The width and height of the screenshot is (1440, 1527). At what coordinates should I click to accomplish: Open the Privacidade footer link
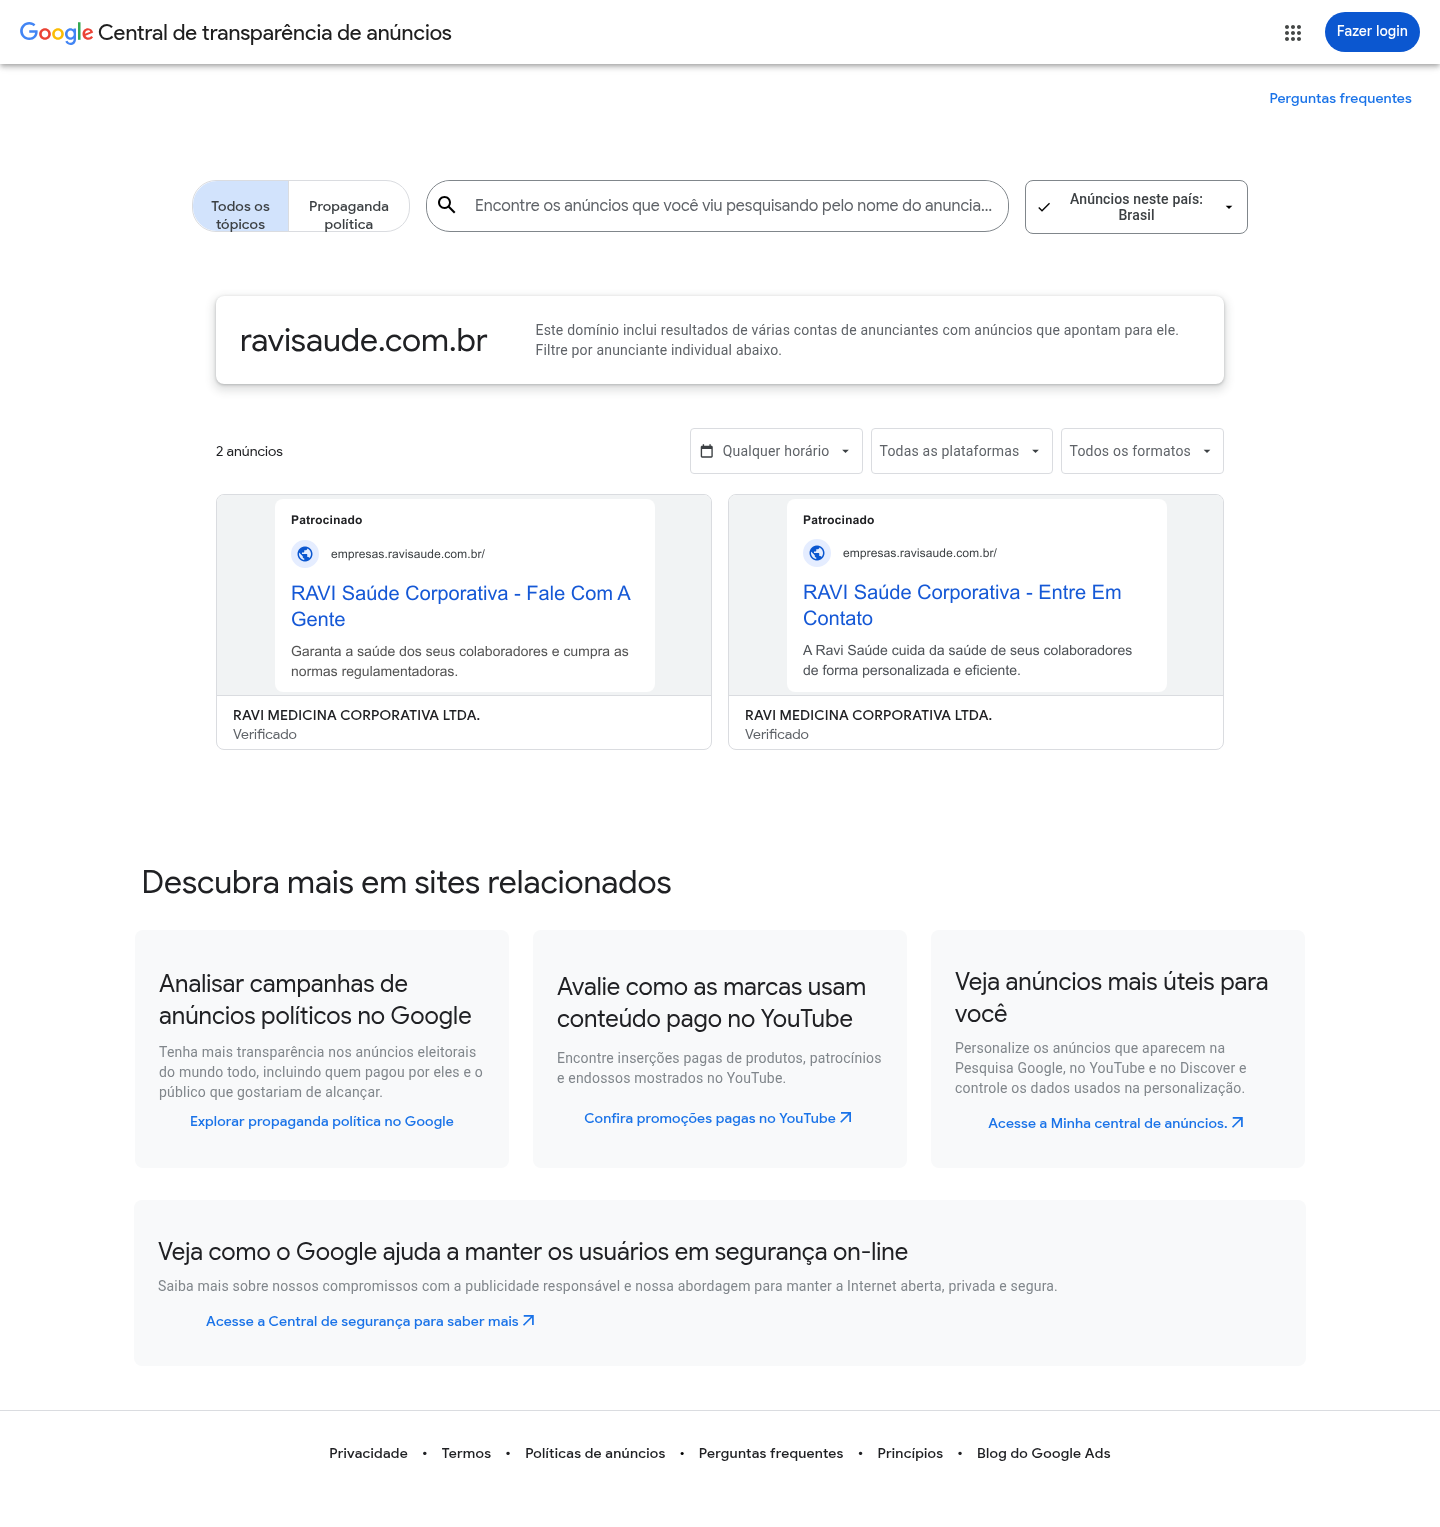pos(368,1453)
